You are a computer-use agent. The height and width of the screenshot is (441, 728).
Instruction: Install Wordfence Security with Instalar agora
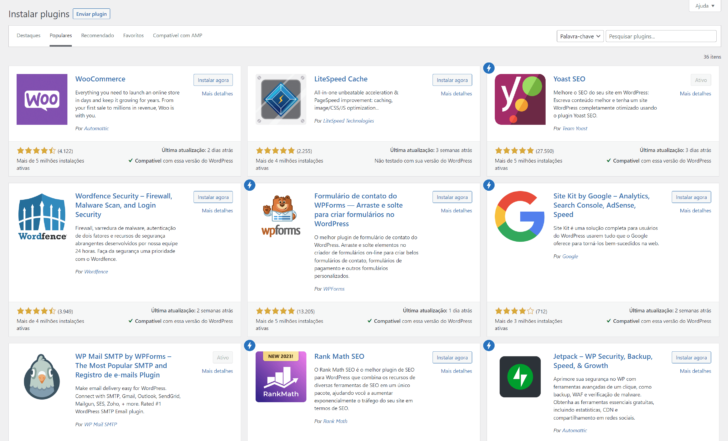tap(213, 197)
